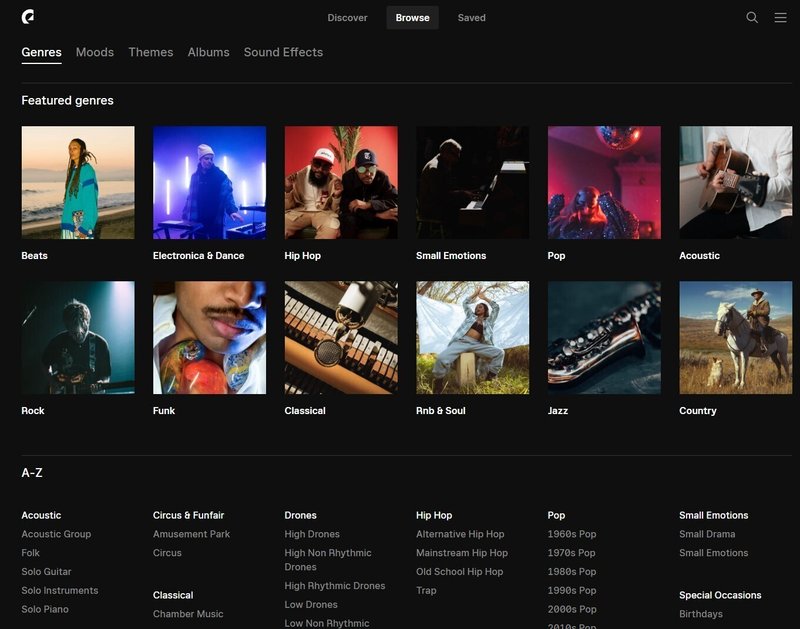Open the Beats genre thumbnail

click(x=78, y=183)
